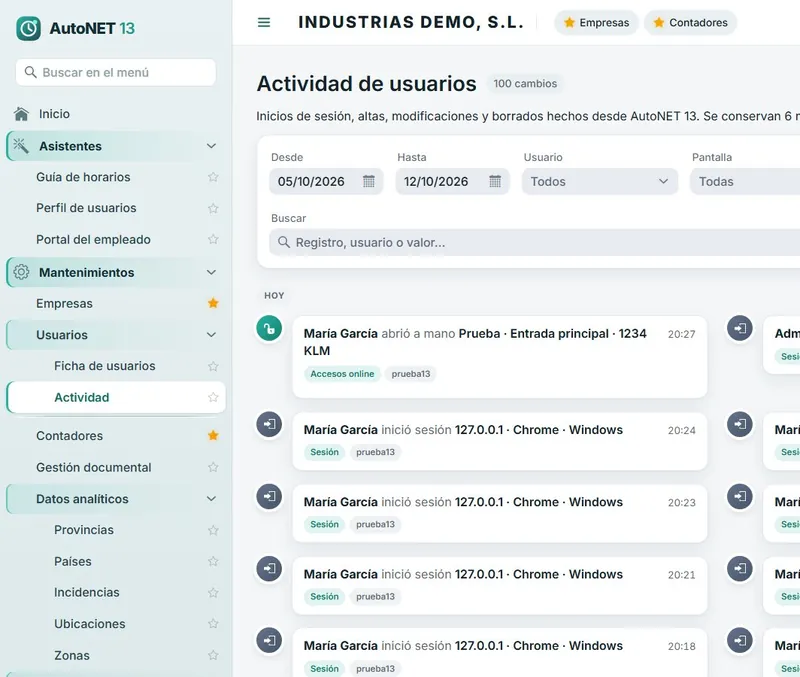Toggle the hamburger menu button
Viewport: 800px width, 677px height.
pyautogui.click(x=264, y=22)
